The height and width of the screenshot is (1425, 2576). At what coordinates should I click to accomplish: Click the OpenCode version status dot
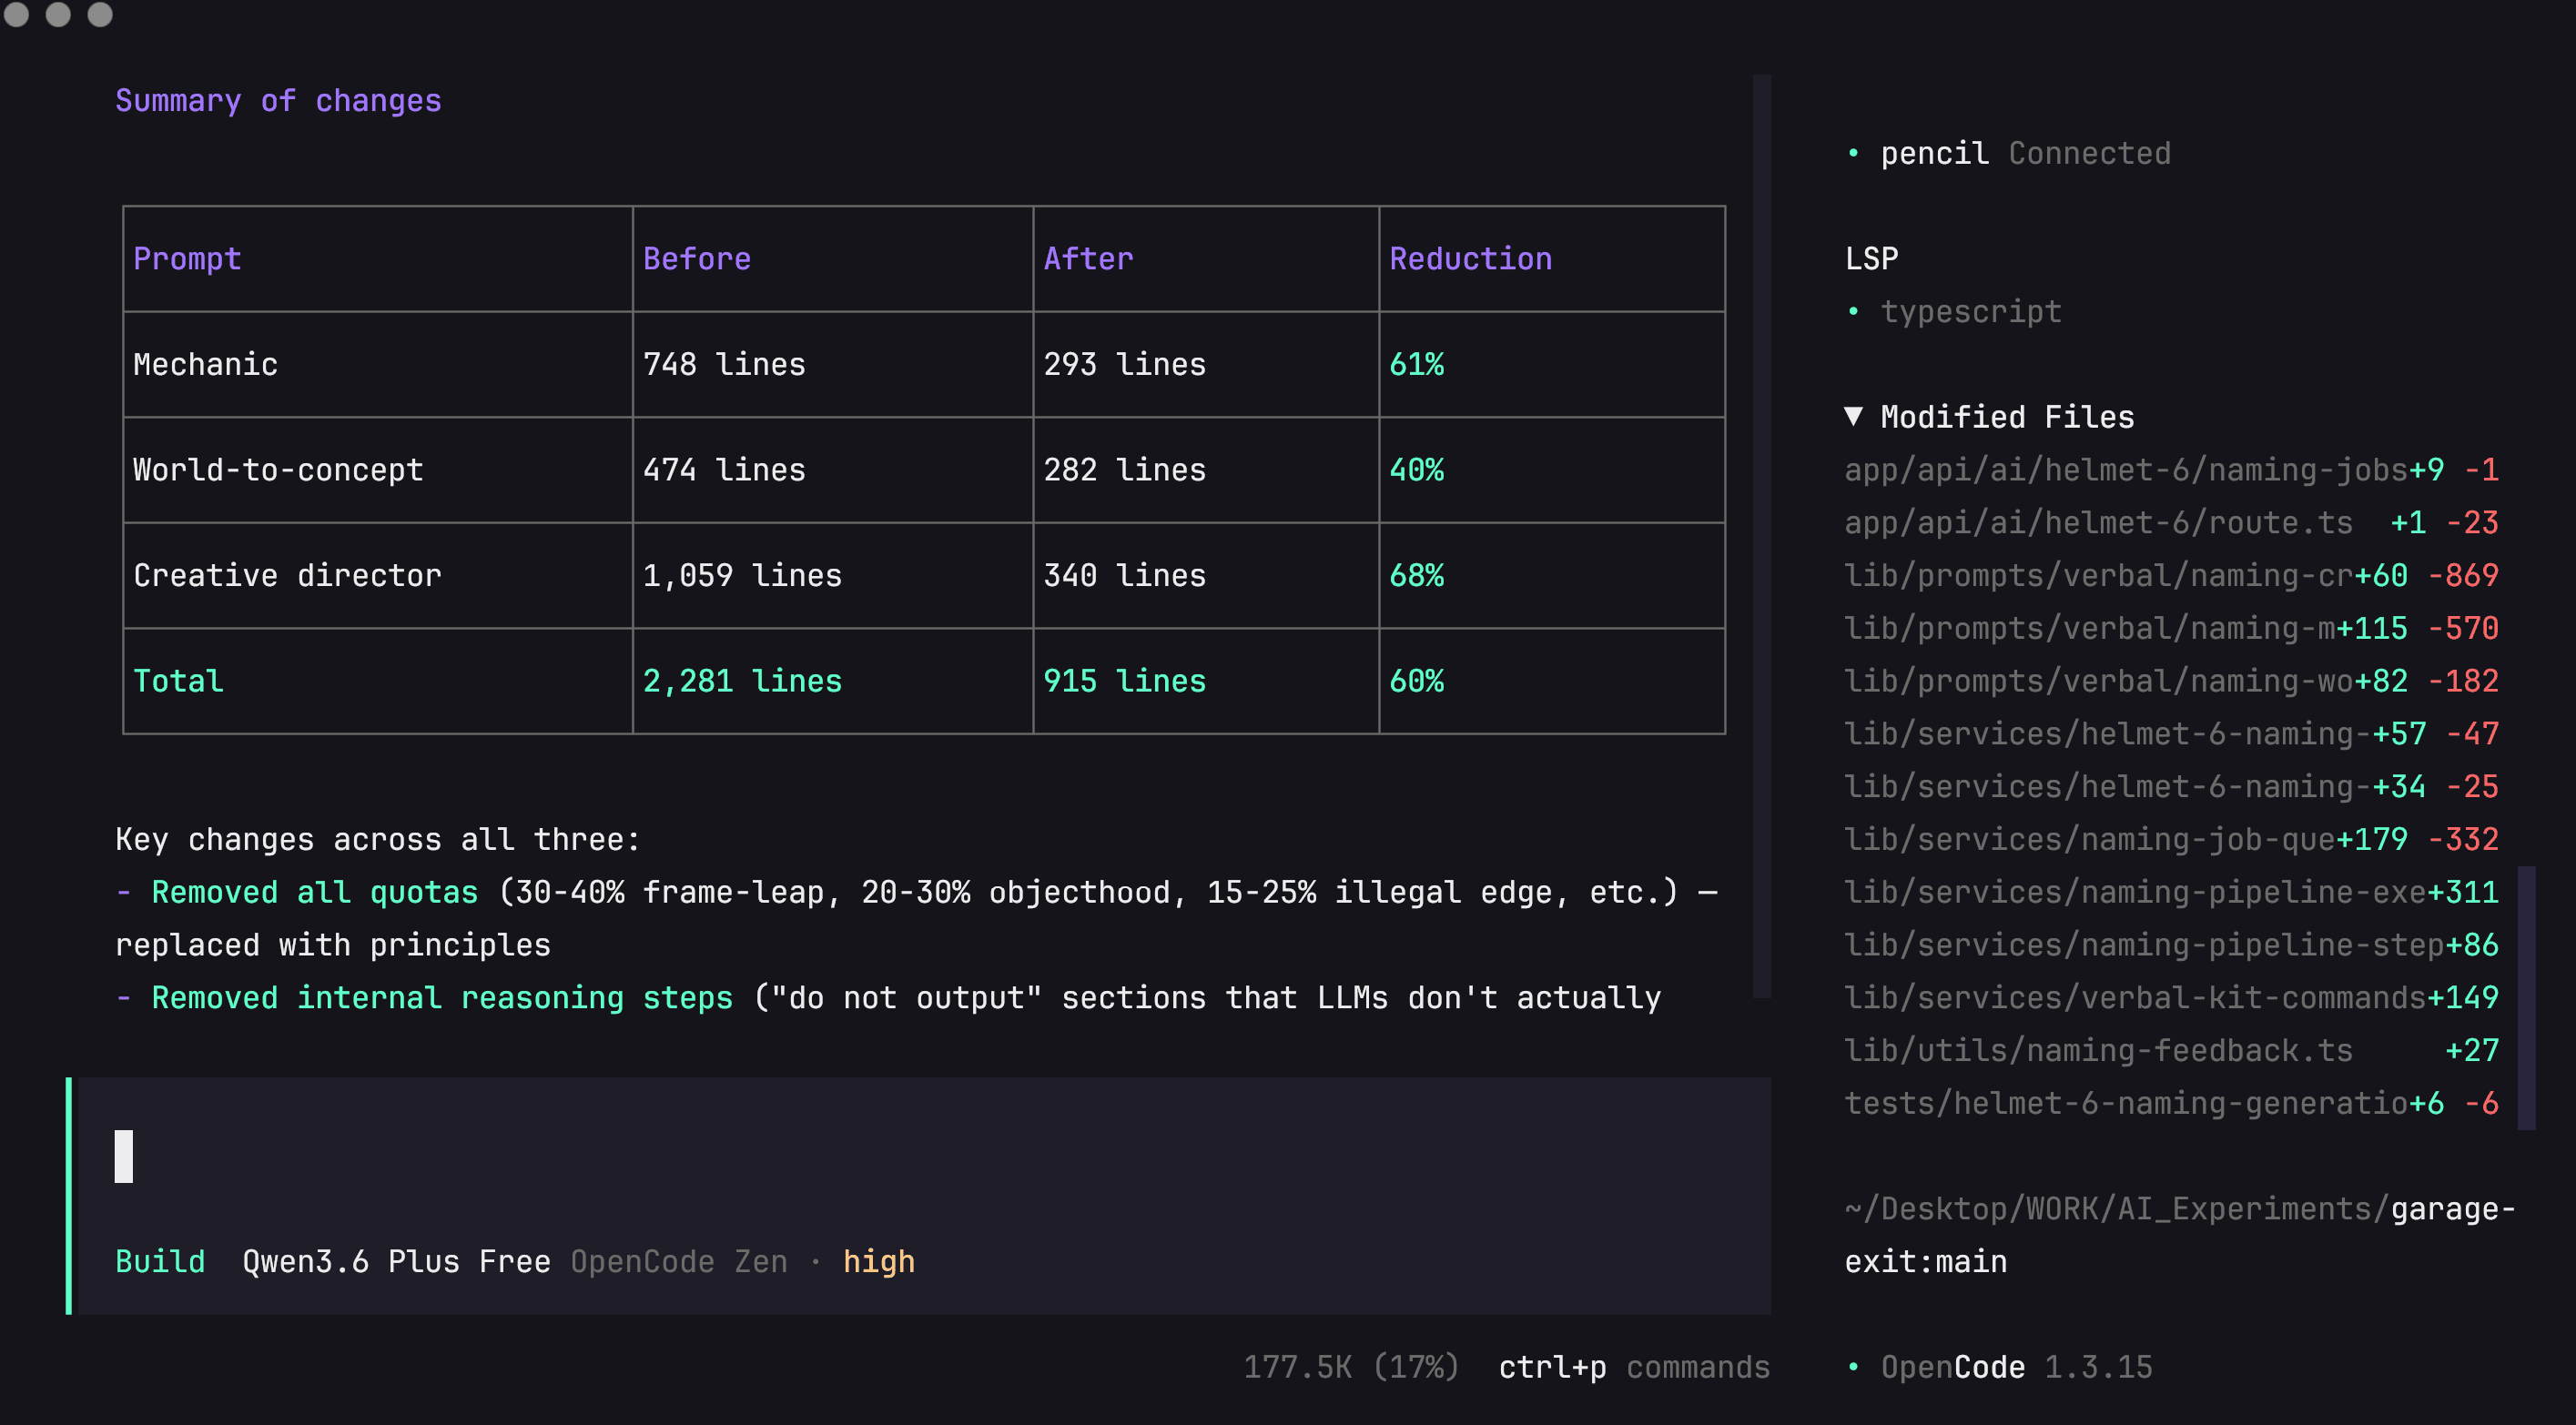coord(1853,1366)
